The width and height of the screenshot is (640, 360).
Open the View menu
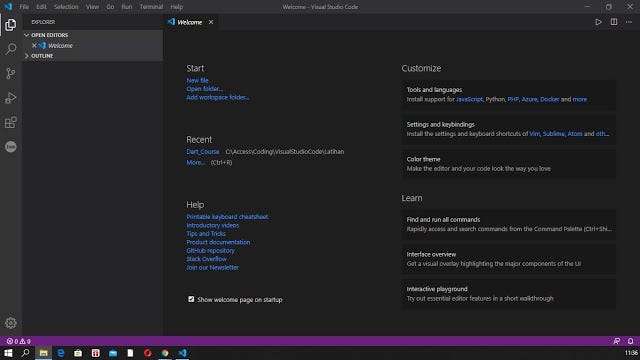[x=92, y=7]
